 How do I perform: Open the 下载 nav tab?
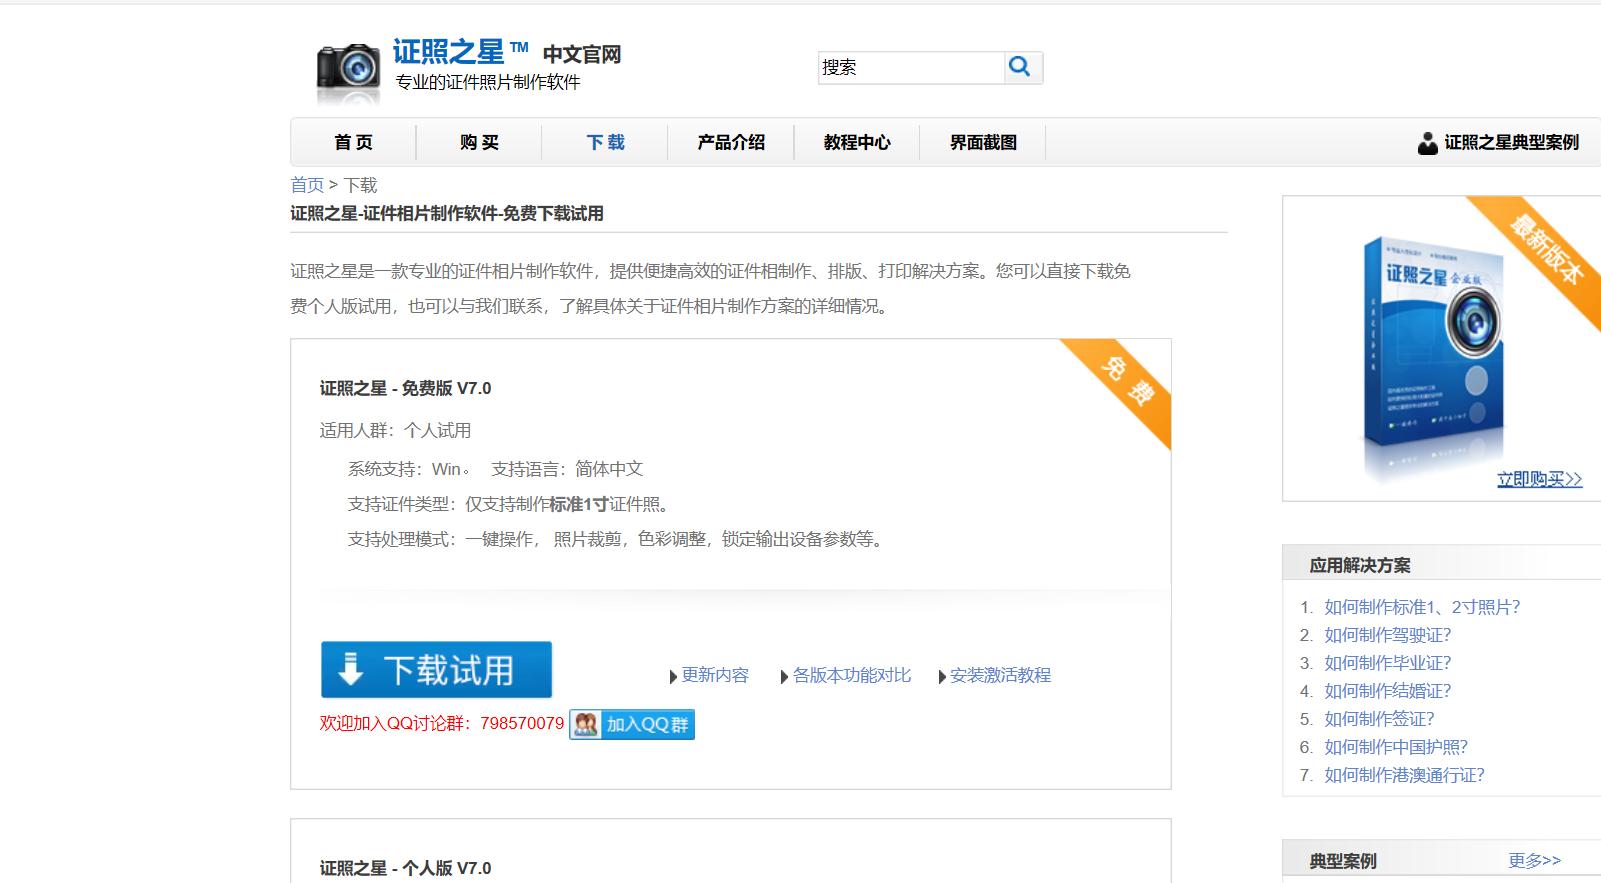[x=605, y=142]
